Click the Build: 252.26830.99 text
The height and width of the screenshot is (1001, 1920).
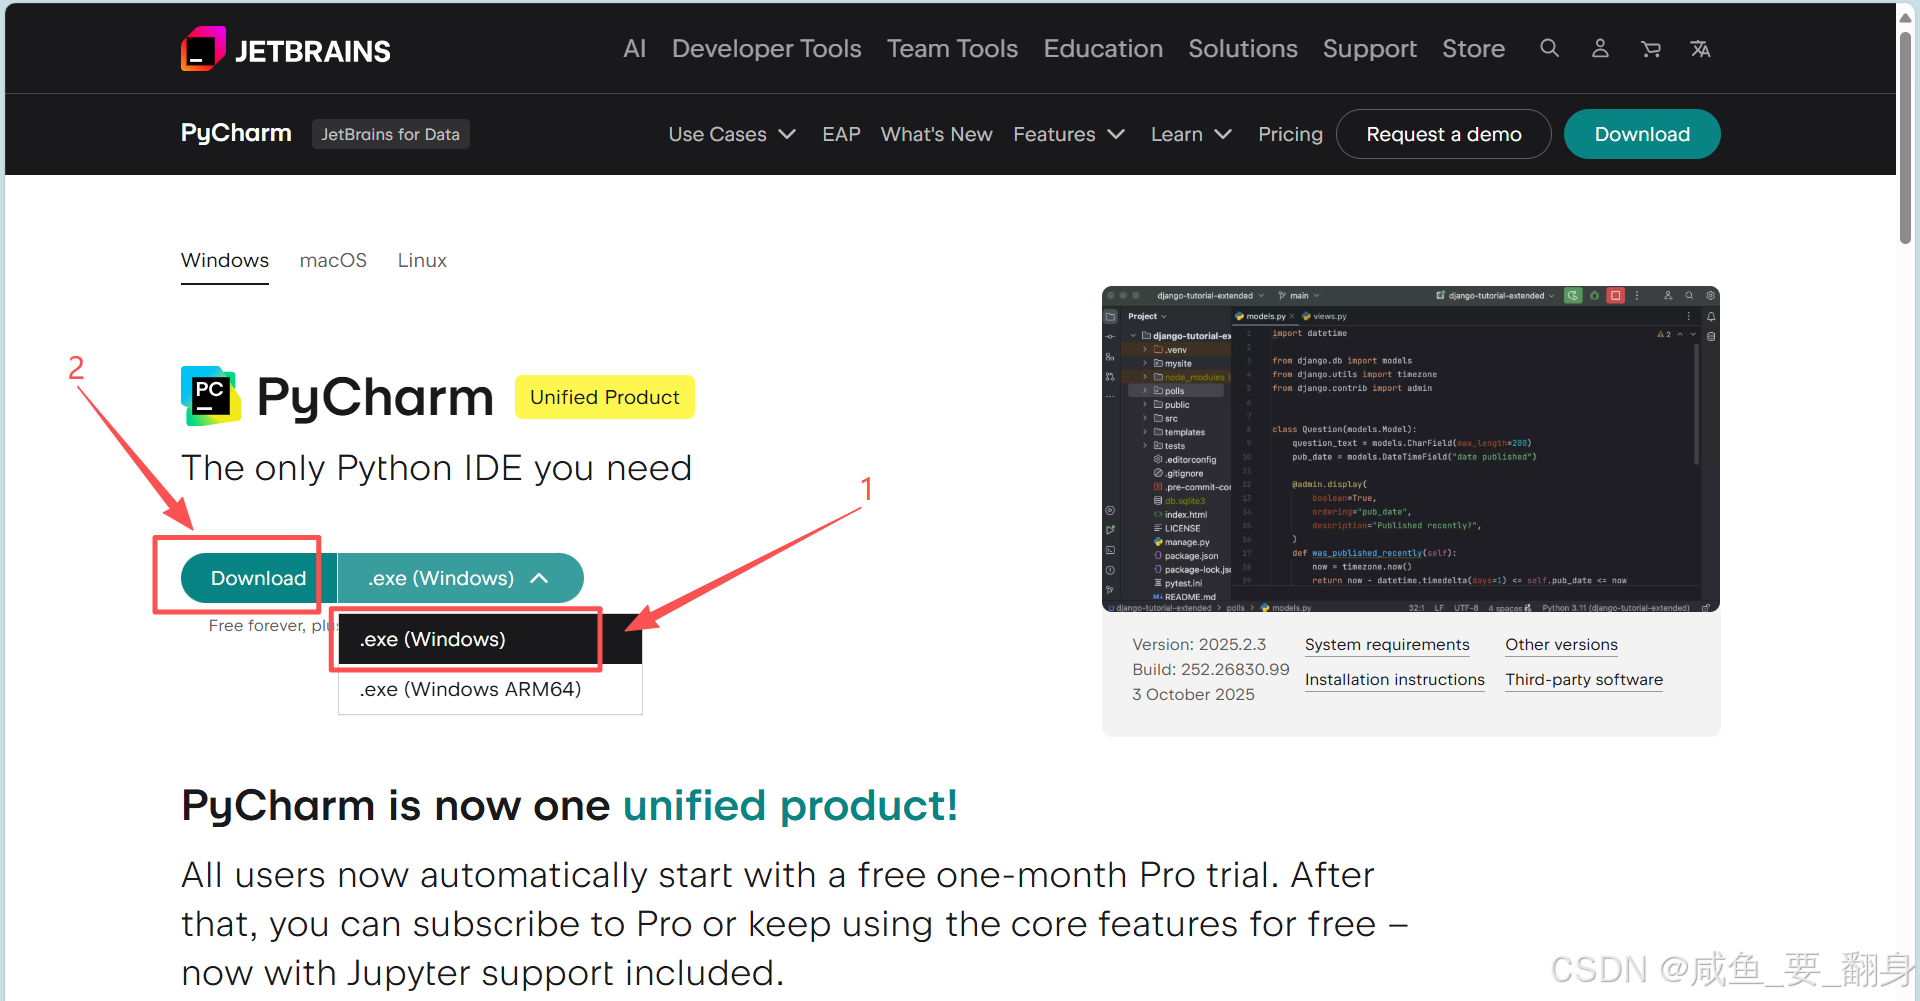click(x=1211, y=670)
